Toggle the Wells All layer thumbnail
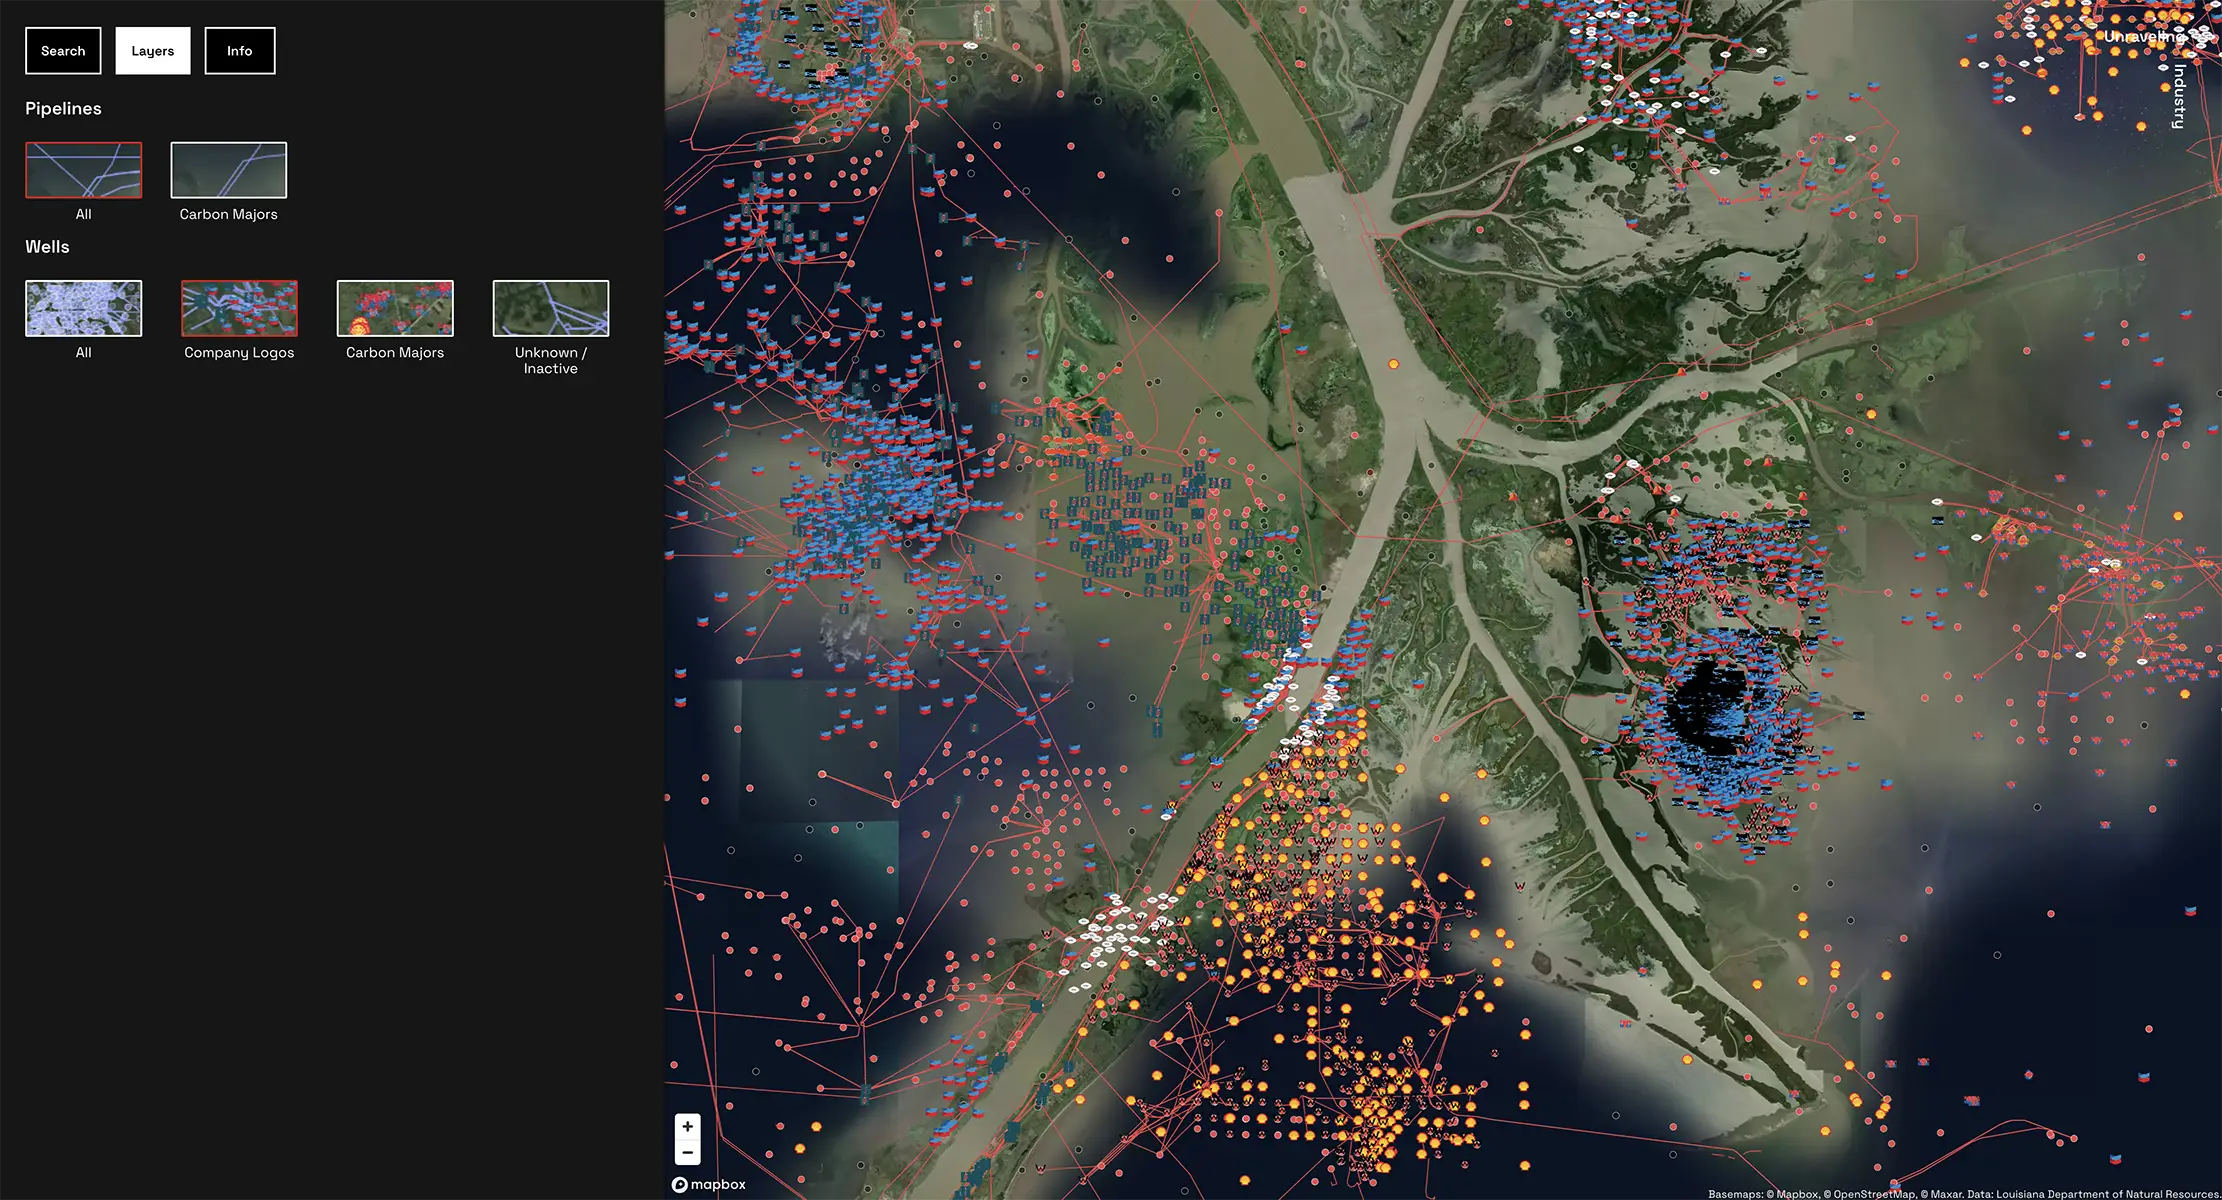The height and width of the screenshot is (1200, 2222). pos(83,308)
